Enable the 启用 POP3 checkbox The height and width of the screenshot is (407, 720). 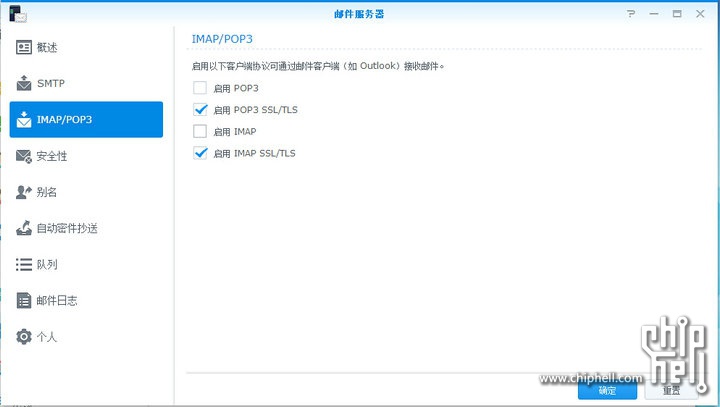(200, 88)
